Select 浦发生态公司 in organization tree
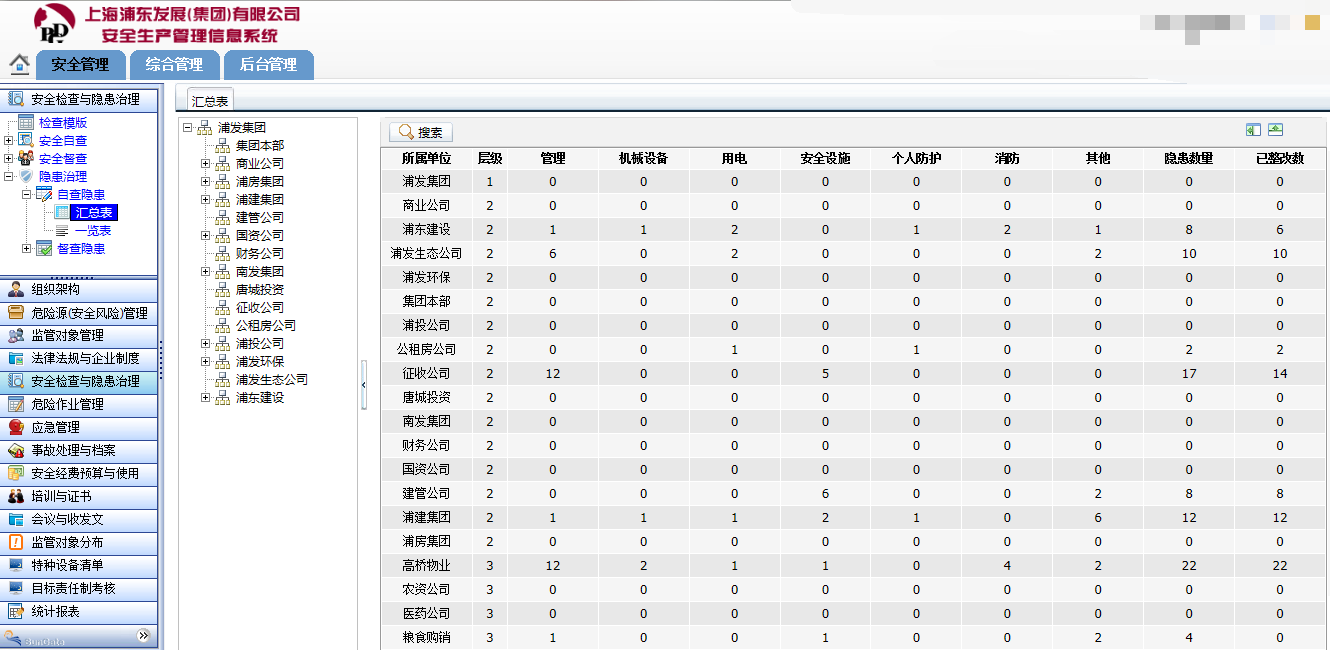 pos(271,380)
